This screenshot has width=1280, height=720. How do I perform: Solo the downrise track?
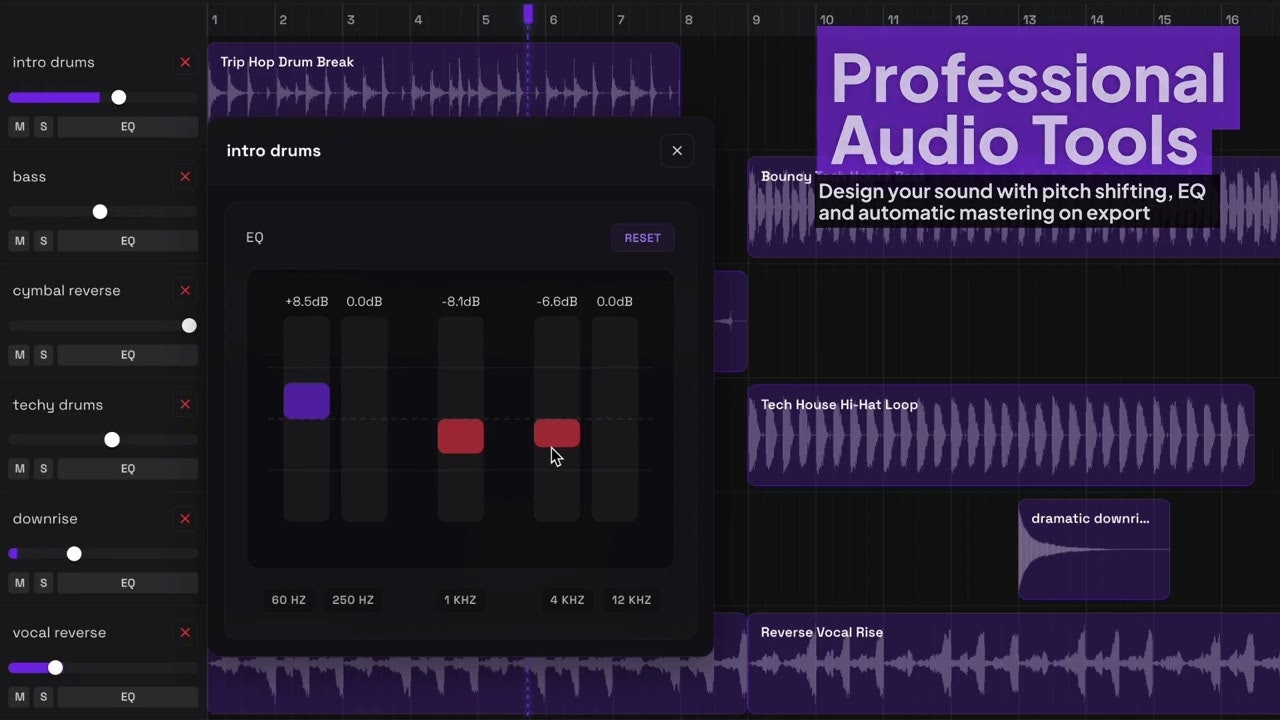(43, 583)
